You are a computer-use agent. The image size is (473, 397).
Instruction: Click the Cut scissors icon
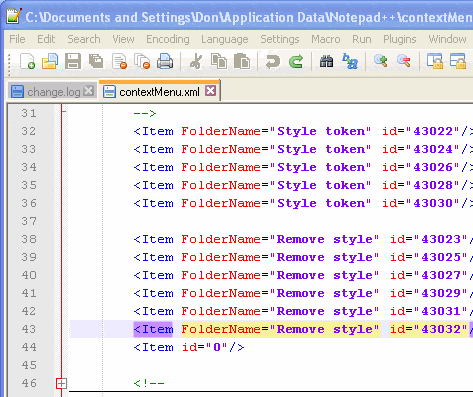[x=196, y=61]
